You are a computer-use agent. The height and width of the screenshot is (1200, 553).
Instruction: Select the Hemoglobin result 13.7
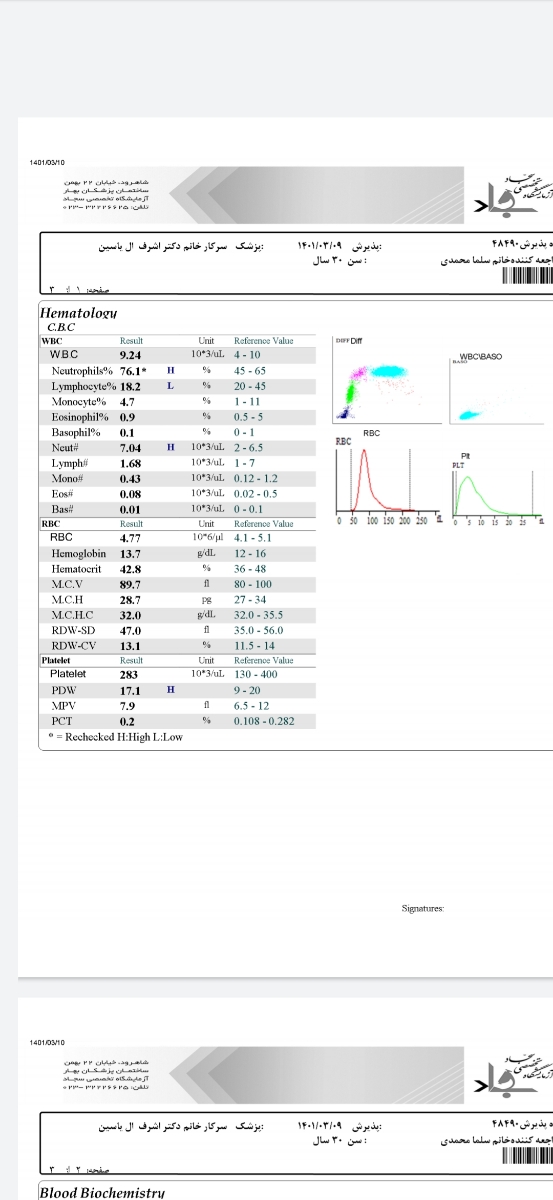click(x=130, y=553)
